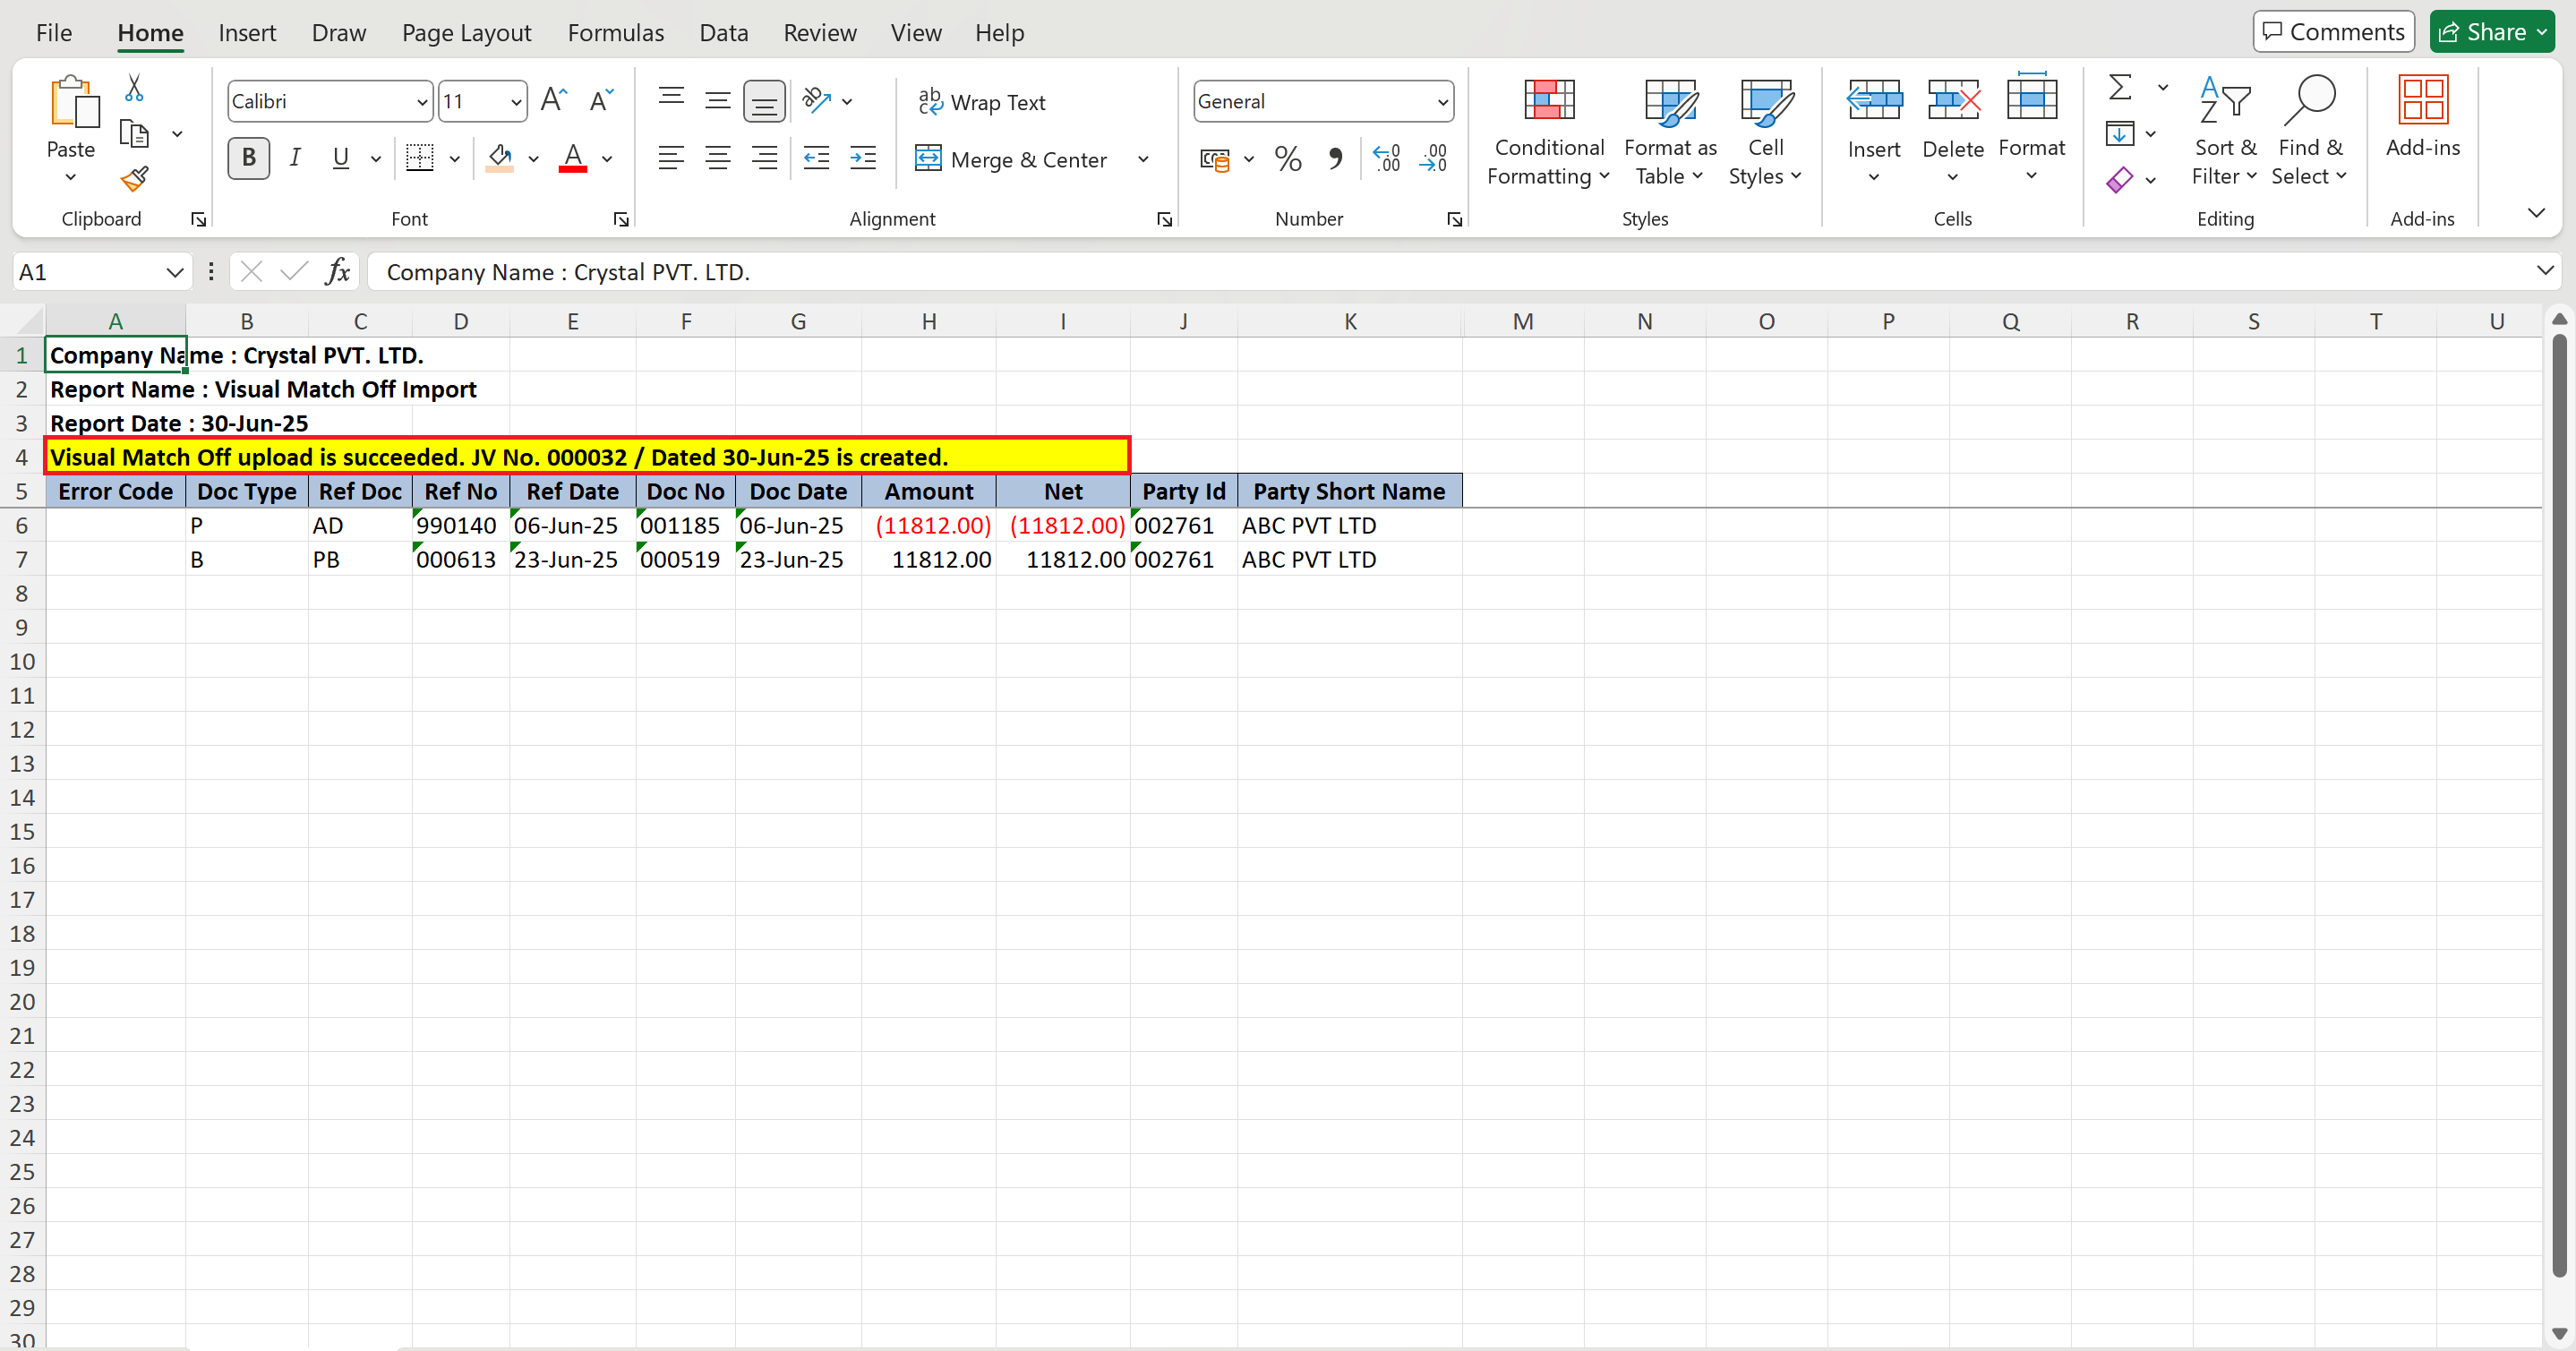Expand the Name Box dropdown arrow
This screenshot has height=1351, width=2576.
(174, 272)
